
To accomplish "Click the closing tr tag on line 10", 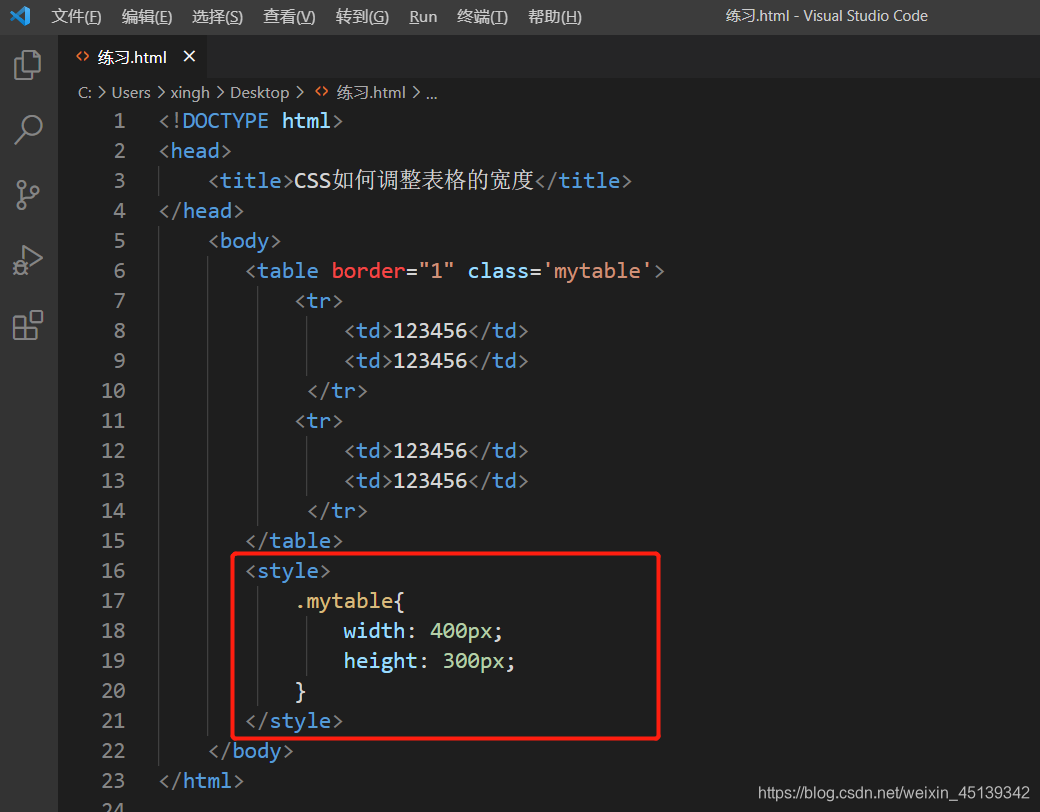I will [x=338, y=391].
